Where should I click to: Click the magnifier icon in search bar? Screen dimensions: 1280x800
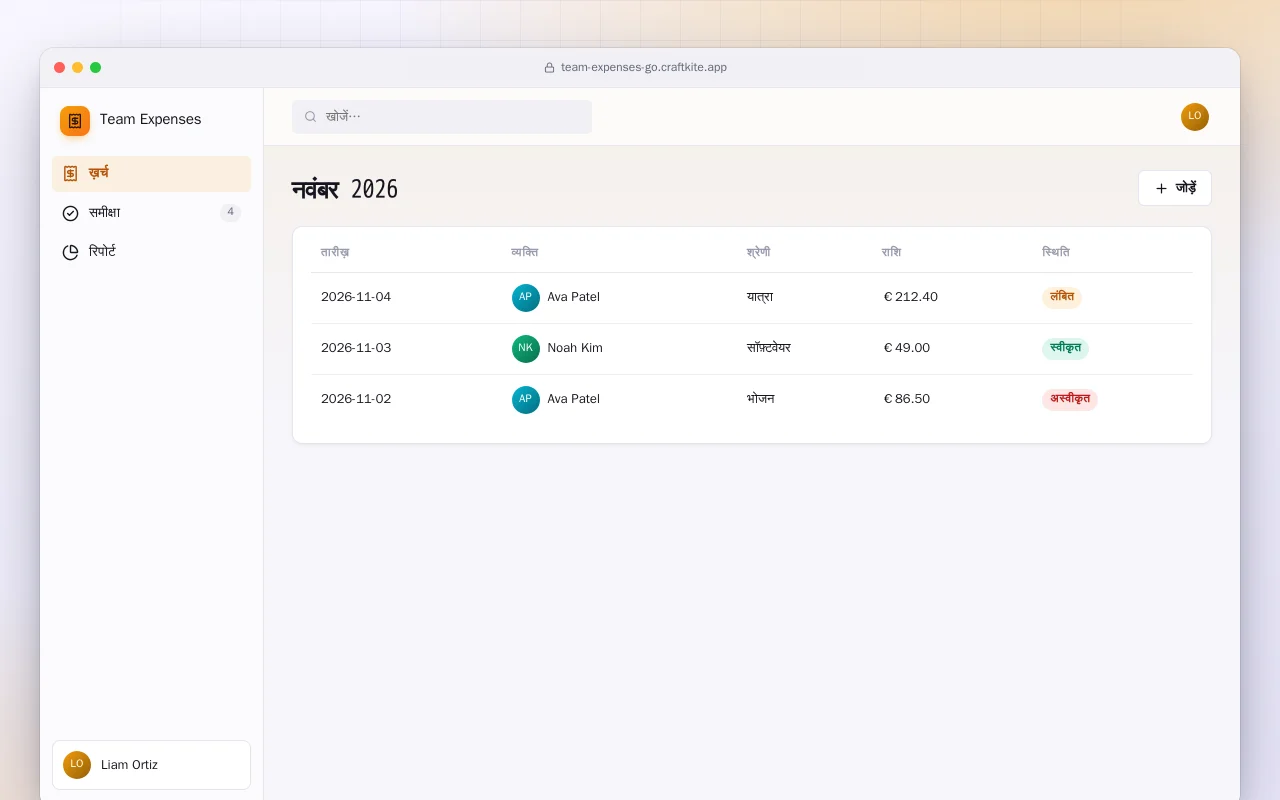pyautogui.click(x=311, y=117)
